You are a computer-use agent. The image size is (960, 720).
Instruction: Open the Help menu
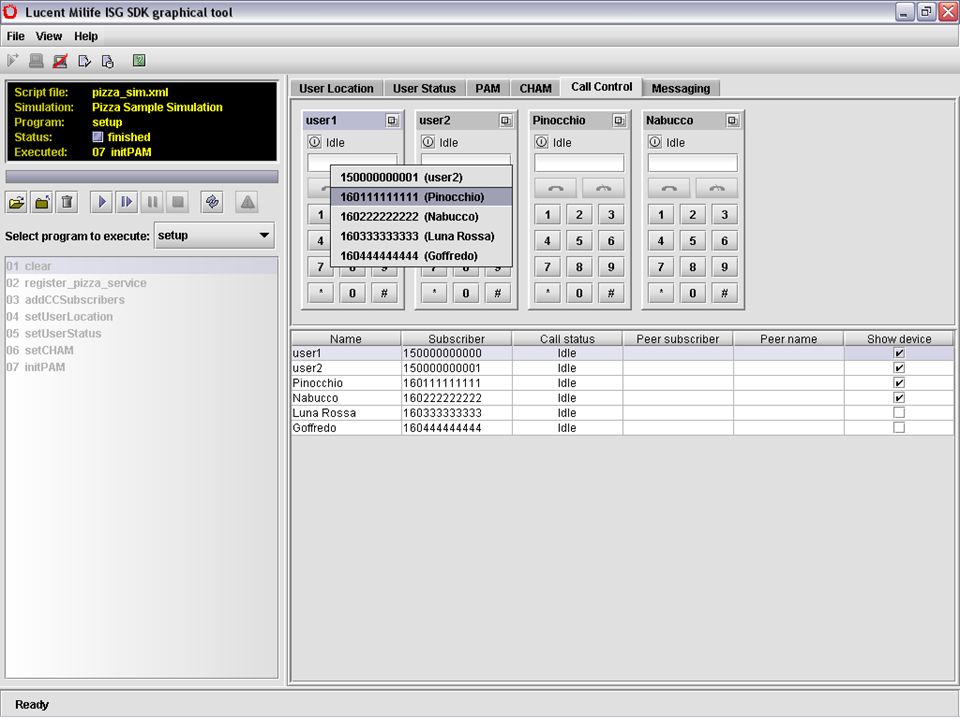coord(86,36)
